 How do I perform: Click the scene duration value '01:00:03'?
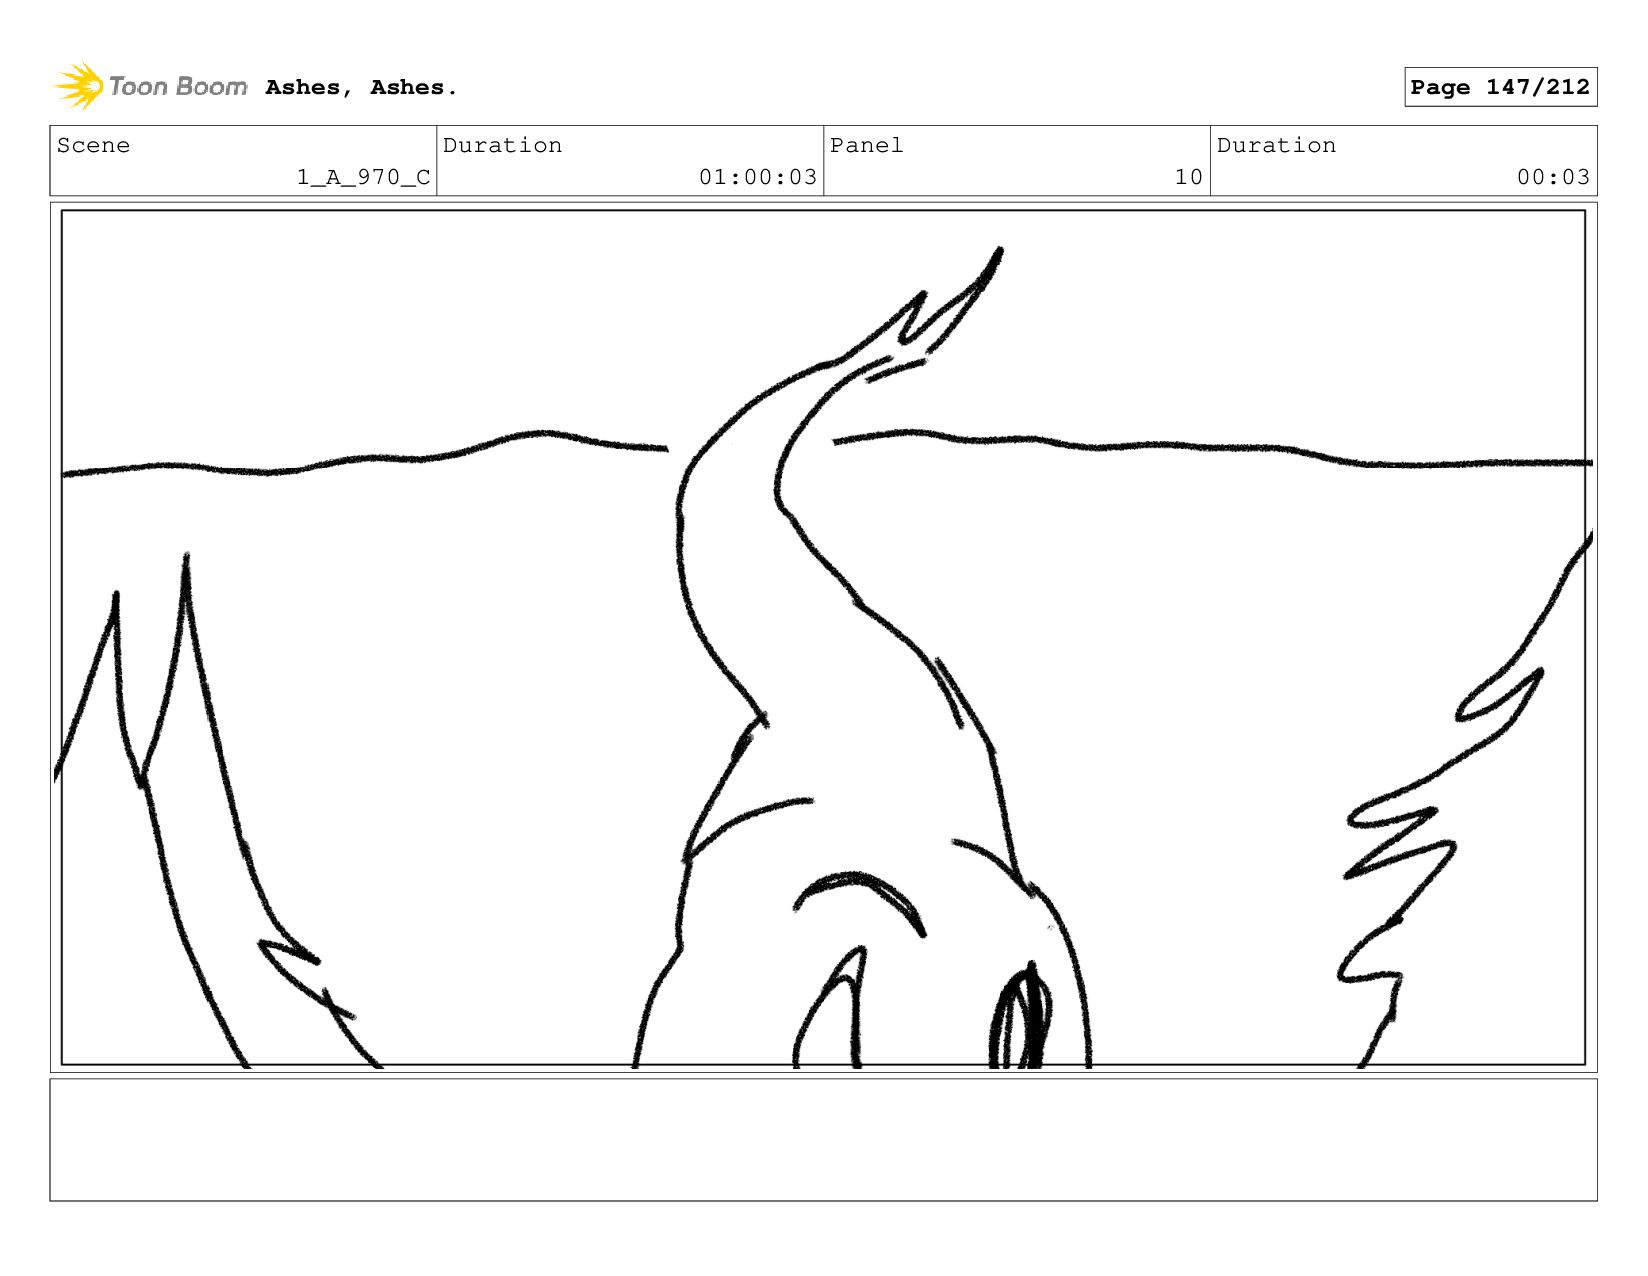tap(758, 178)
